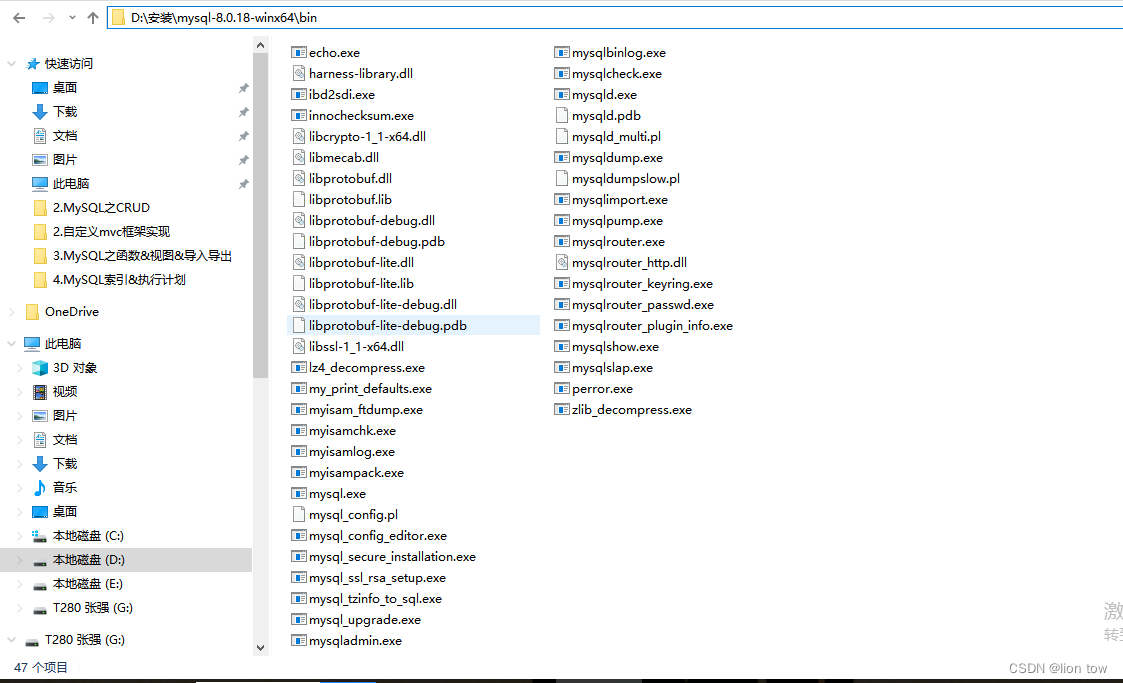
Task: Go up one folder level
Action: click(93, 18)
